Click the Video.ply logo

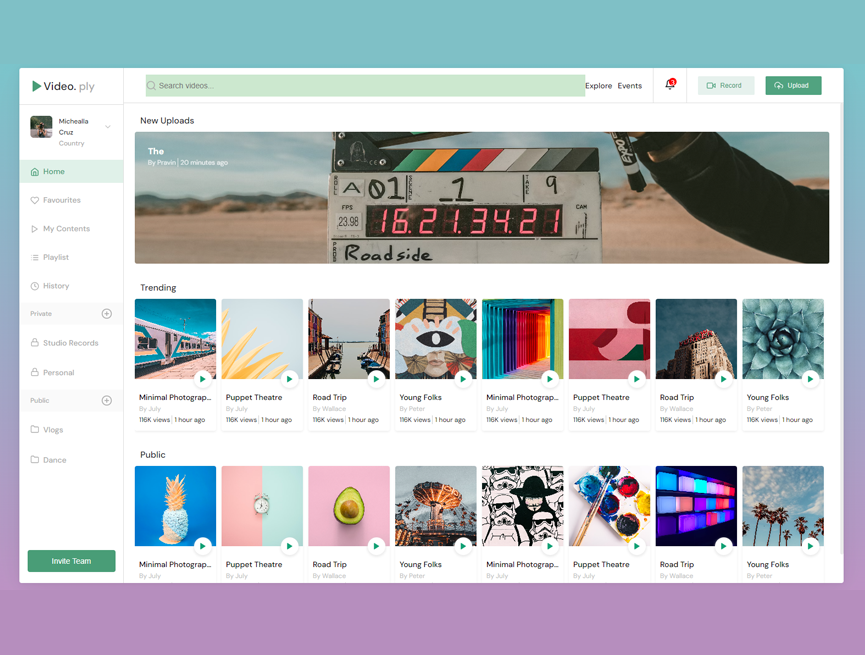63,86
